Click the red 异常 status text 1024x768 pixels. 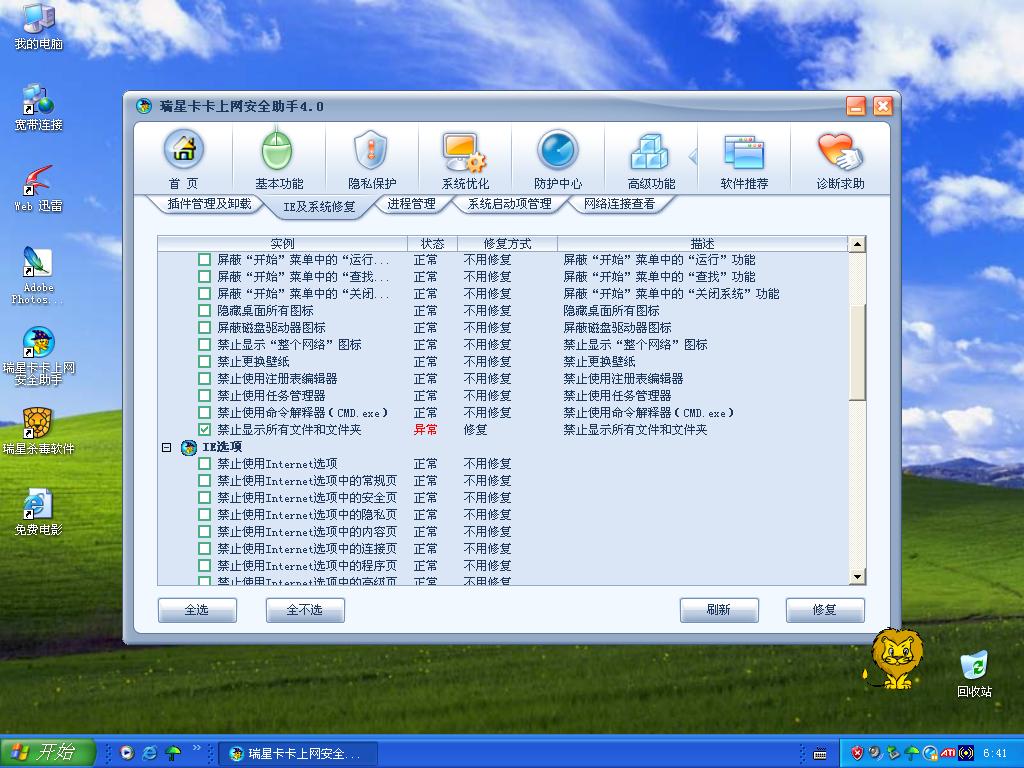pos(426,430)
